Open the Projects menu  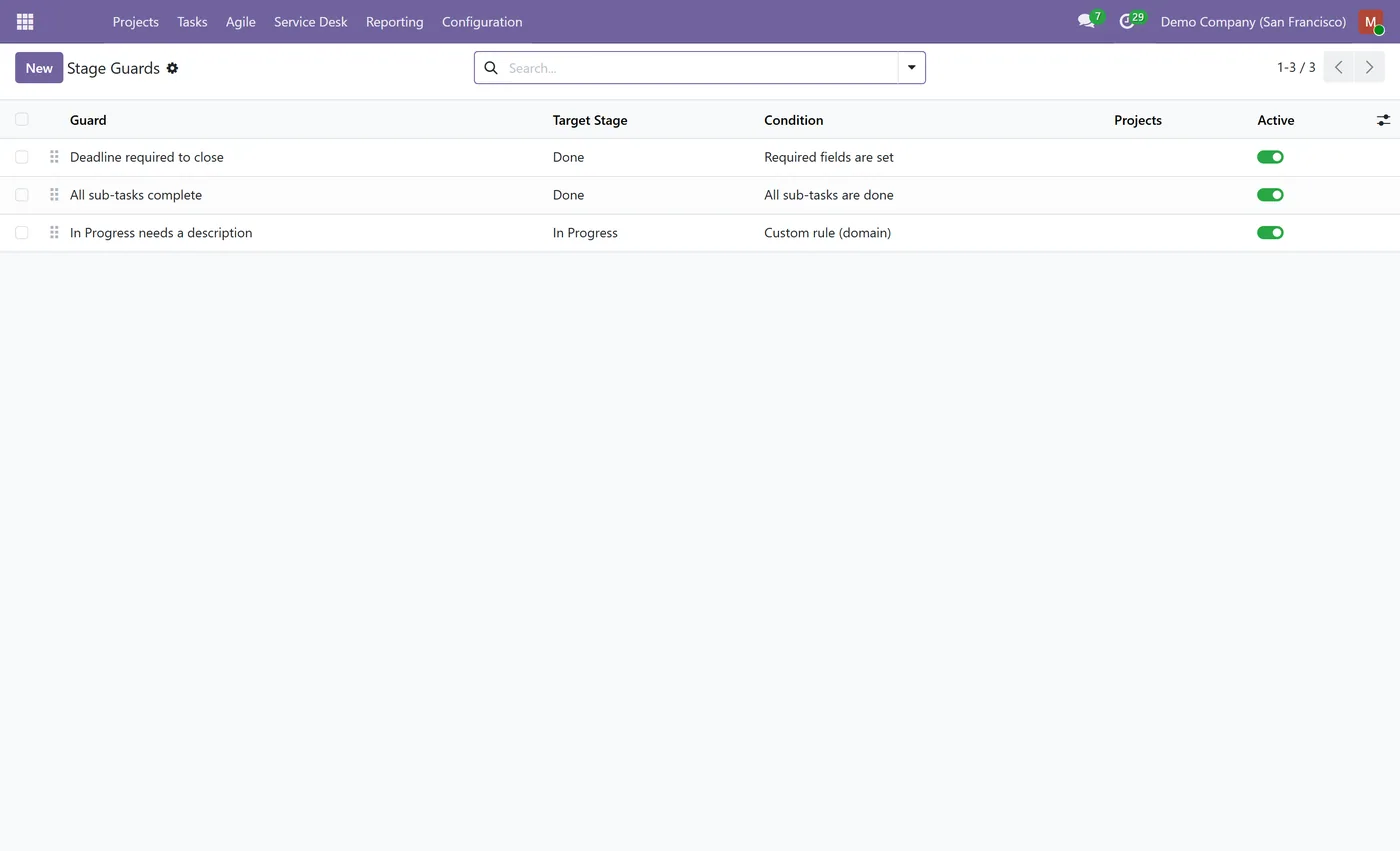(x=135, y=21)
